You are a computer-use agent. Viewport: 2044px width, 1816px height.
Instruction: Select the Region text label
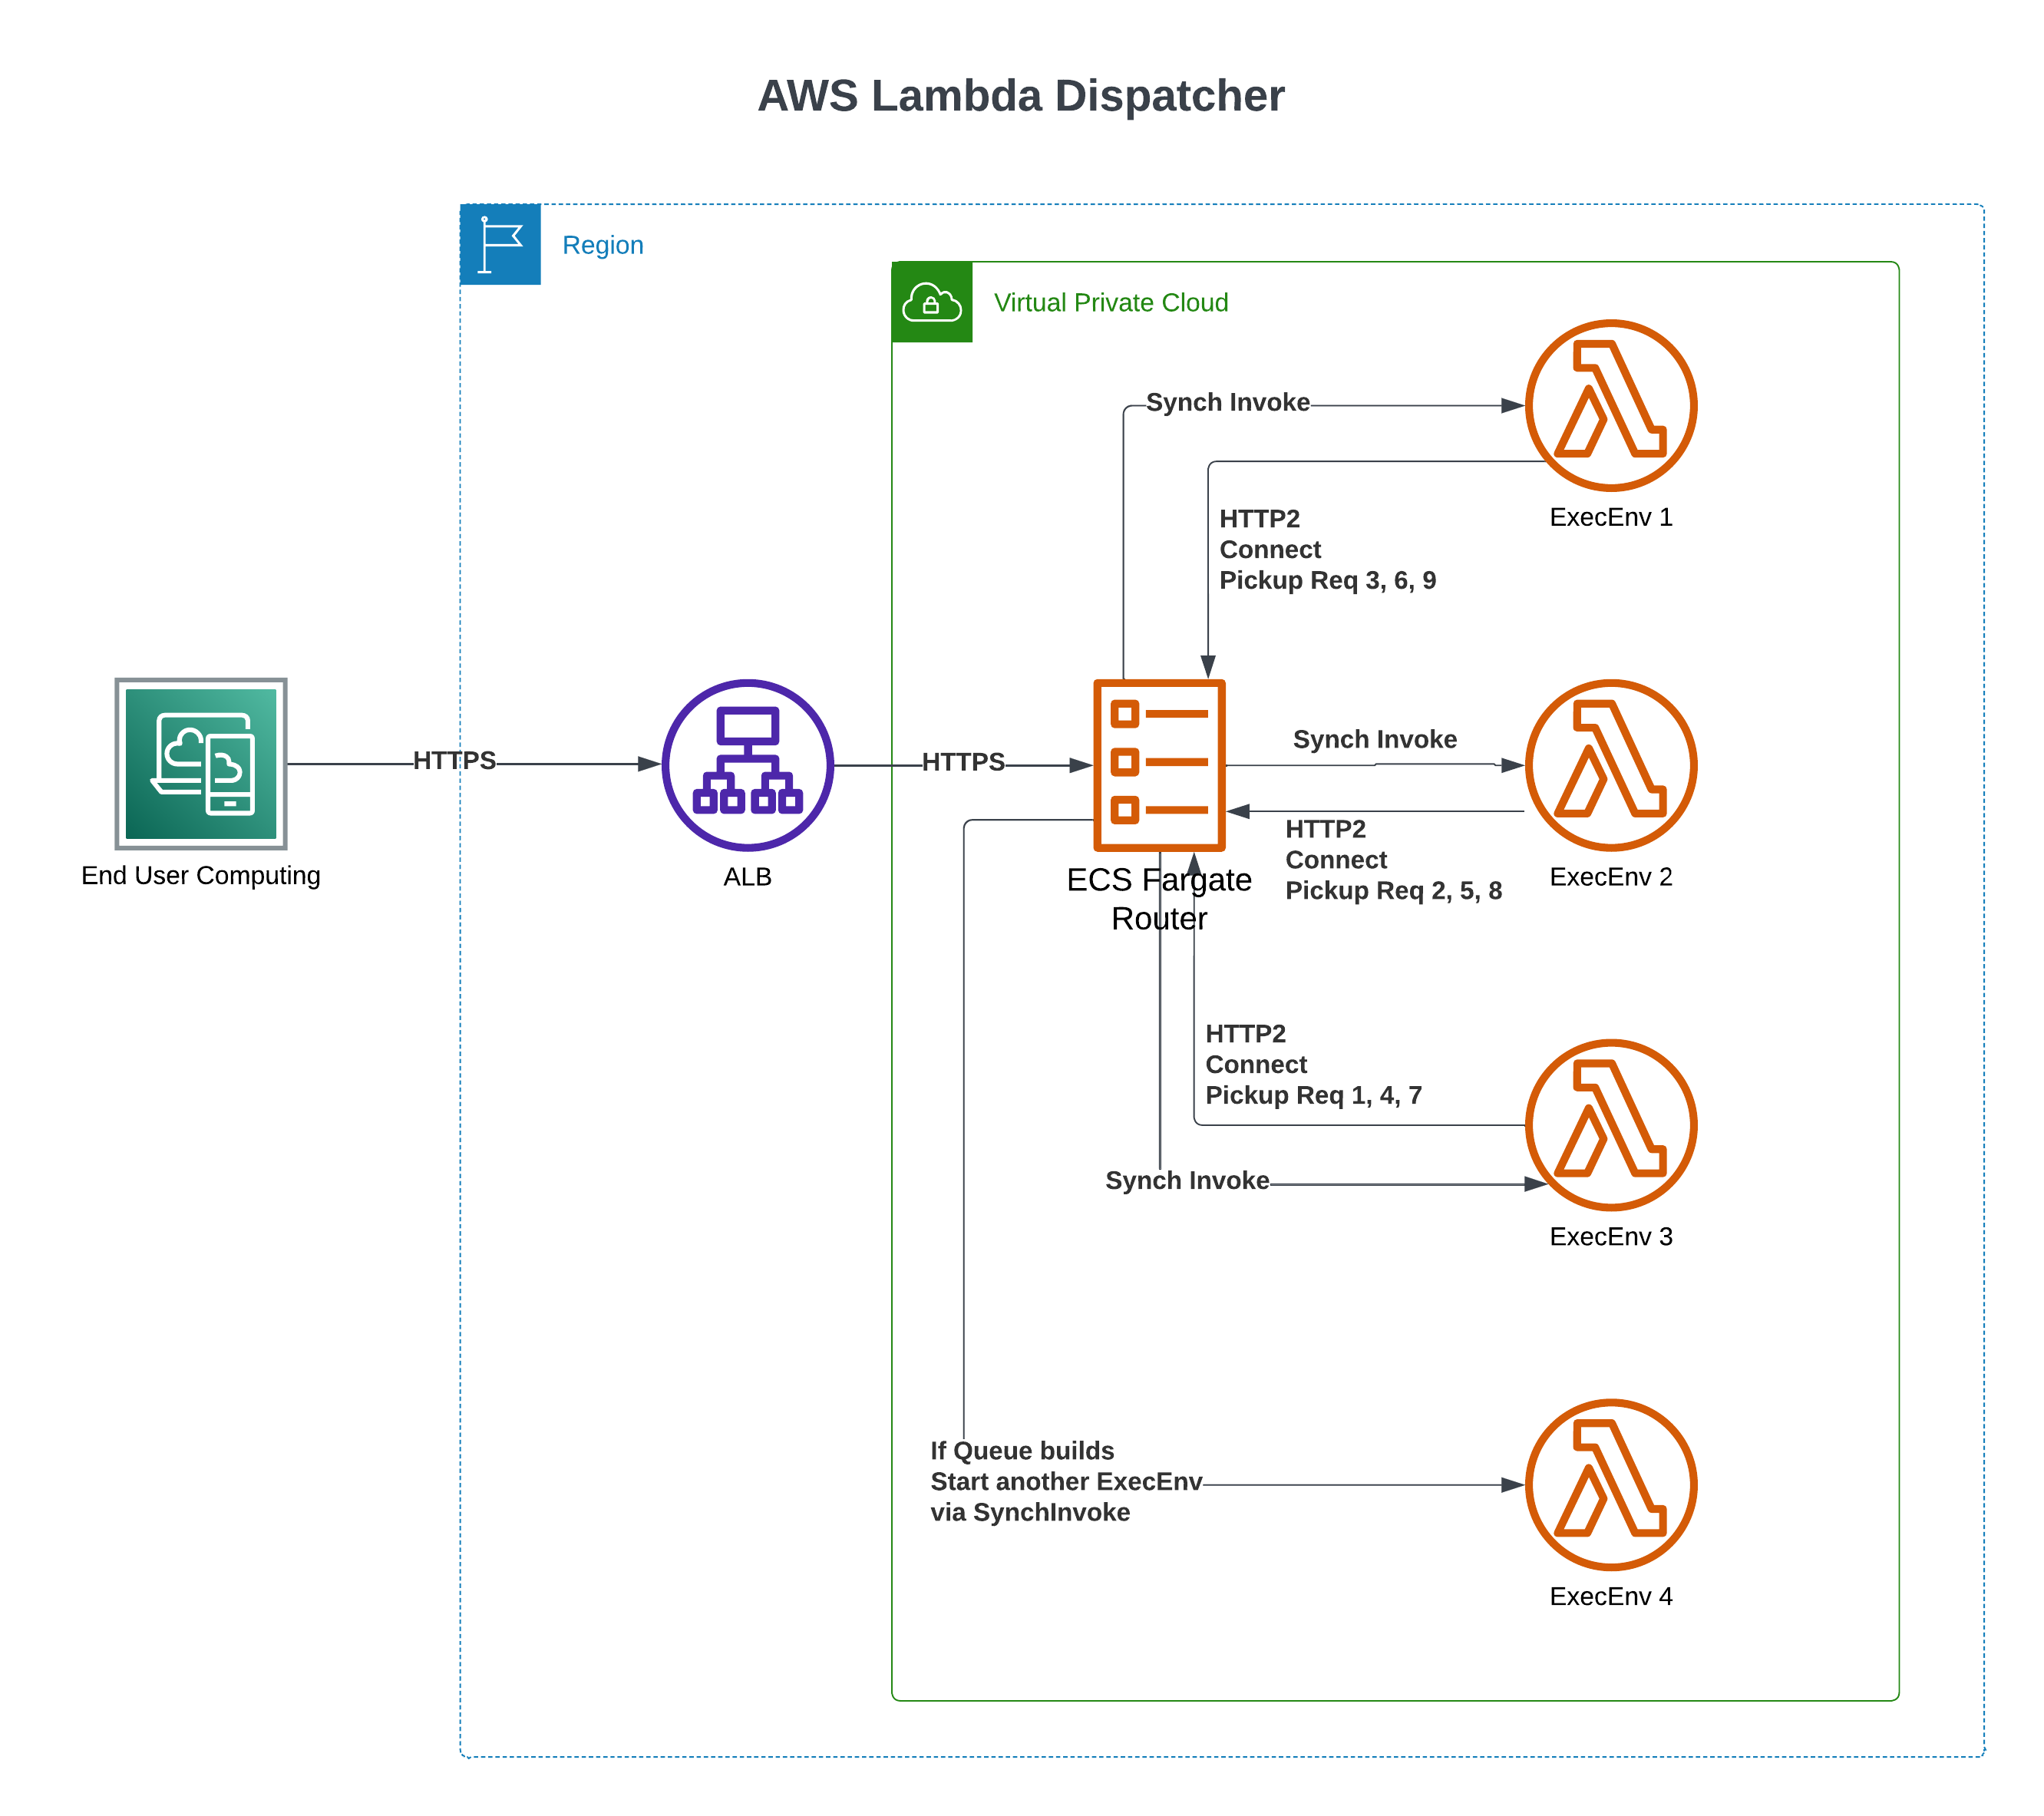(602, 245)
